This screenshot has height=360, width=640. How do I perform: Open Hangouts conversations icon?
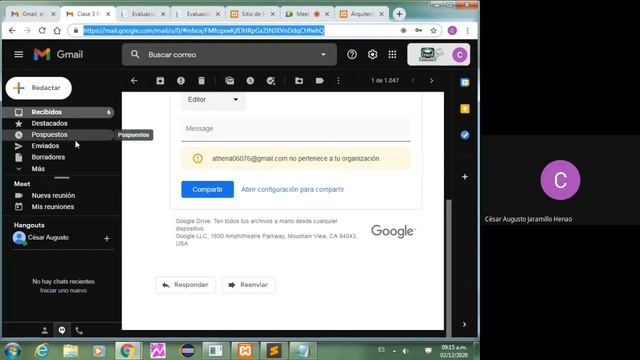[62, 330]
